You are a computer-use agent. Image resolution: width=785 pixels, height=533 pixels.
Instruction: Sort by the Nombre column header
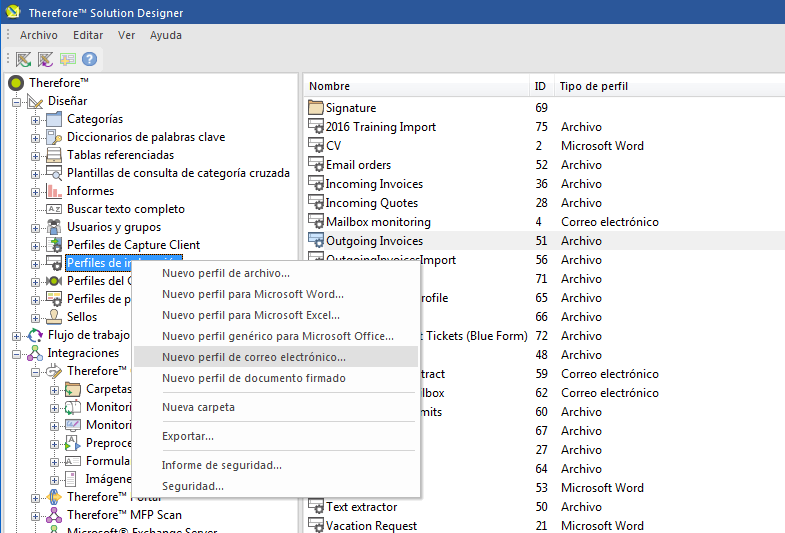(417, 86)
